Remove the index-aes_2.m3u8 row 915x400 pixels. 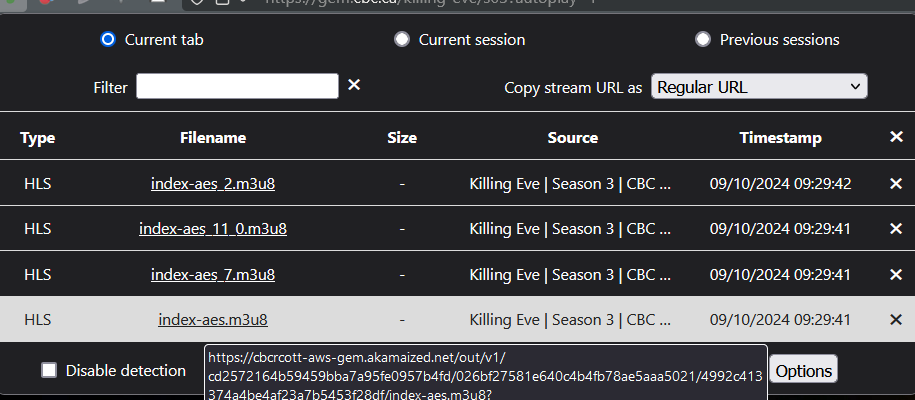tap(896, 183)
